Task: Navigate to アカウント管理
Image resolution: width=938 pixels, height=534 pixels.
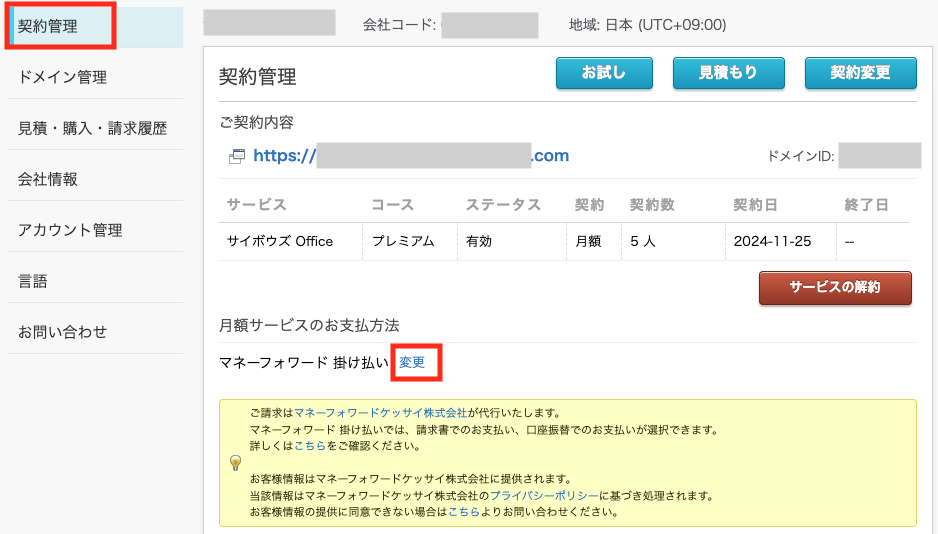Action: pyautogui.click(x=70, y=230)
